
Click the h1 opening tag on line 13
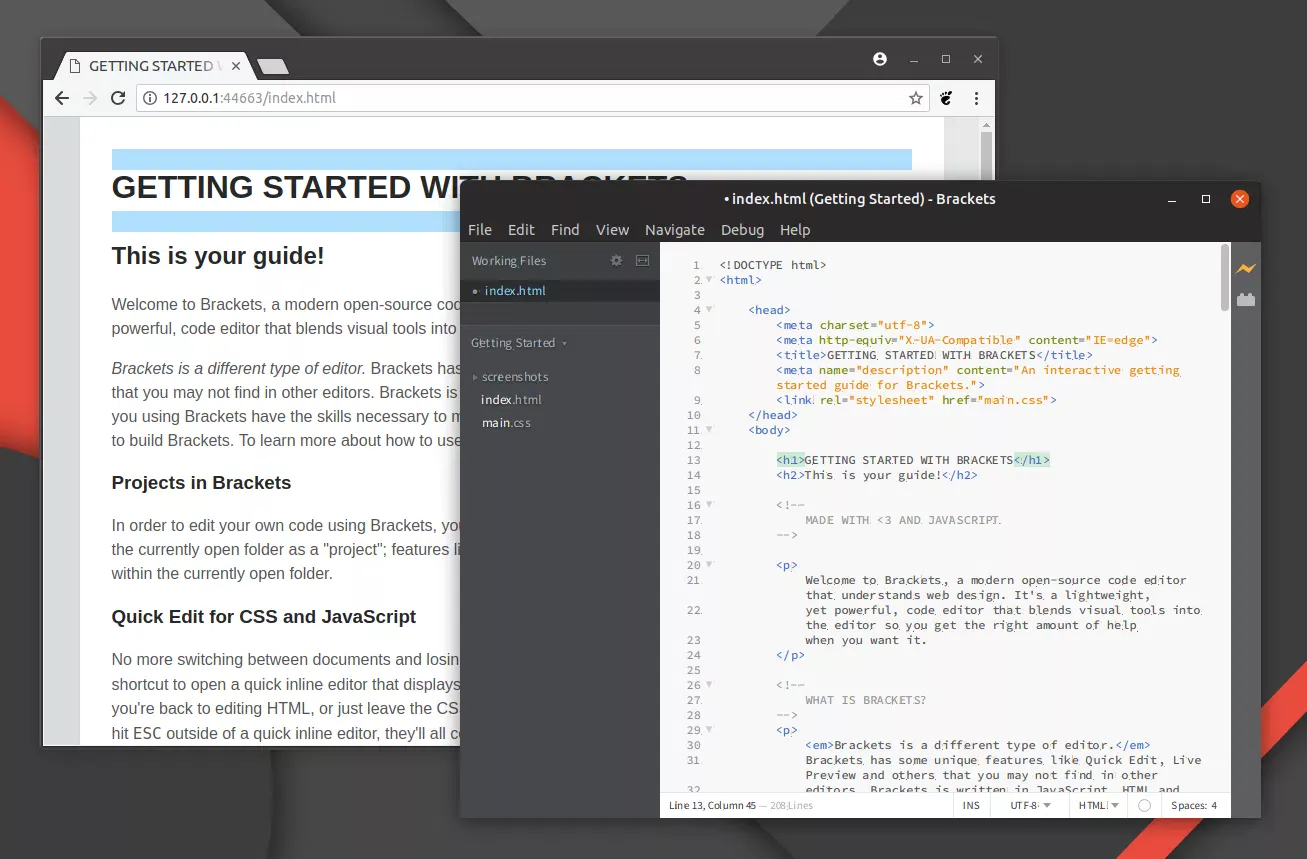tap(790, 460)
